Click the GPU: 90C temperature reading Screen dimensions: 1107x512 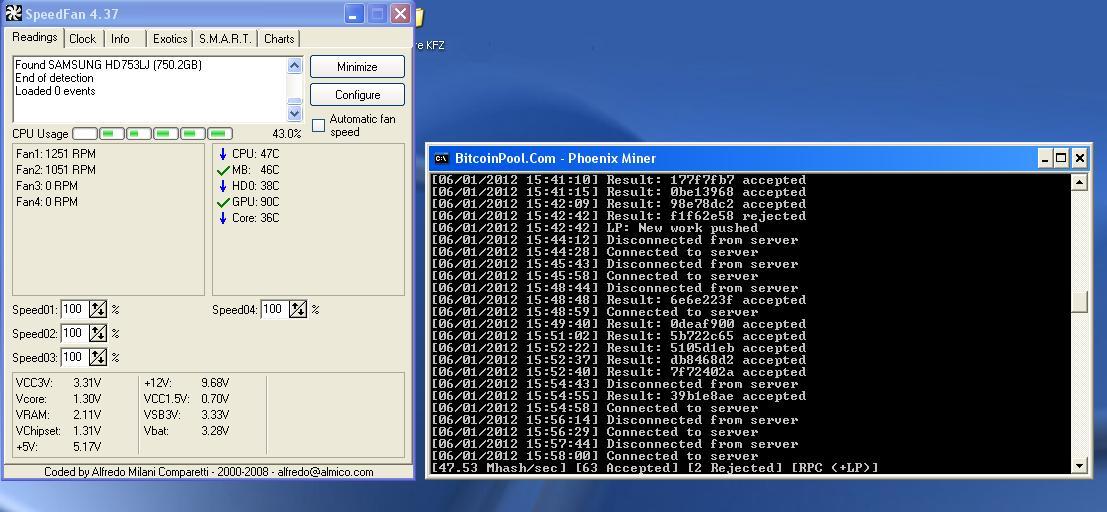(x=256, y=202)
